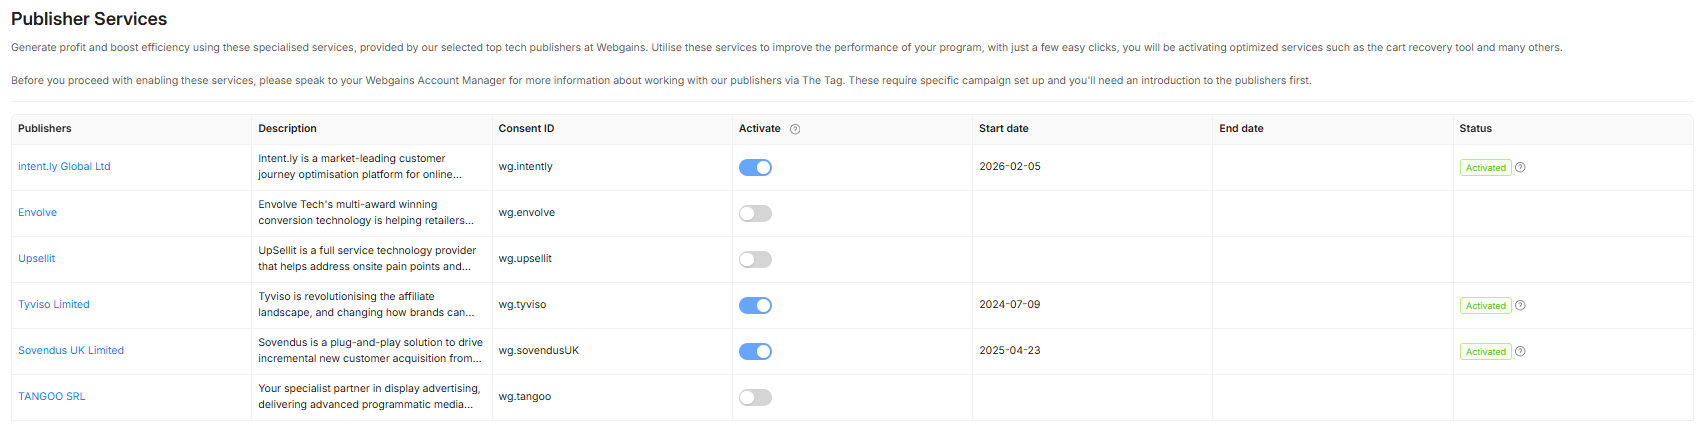Turn off the Tyviso Limited toggle

(x=755, y=305)
